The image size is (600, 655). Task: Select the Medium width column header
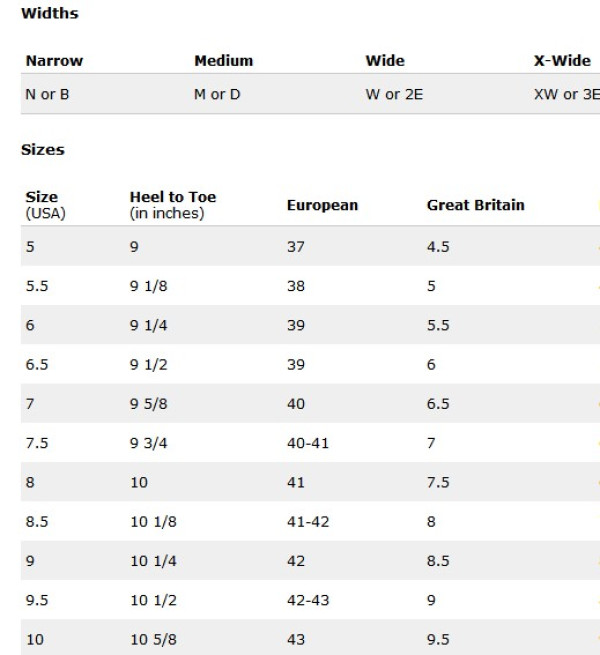coord(224,61)
